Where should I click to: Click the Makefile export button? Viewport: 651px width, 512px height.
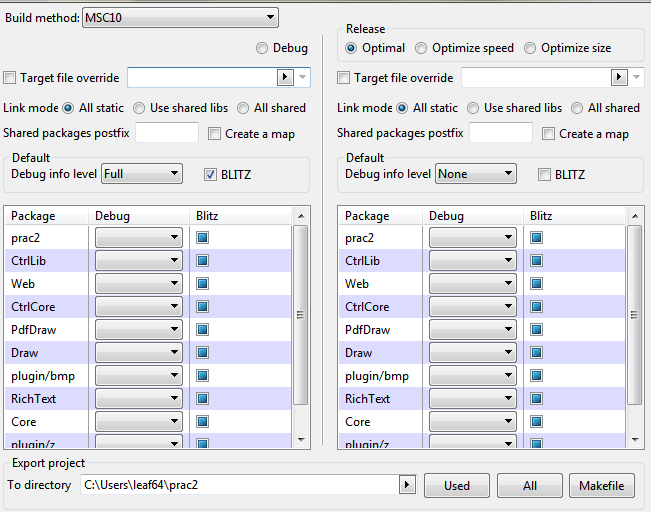coord(603,486)
